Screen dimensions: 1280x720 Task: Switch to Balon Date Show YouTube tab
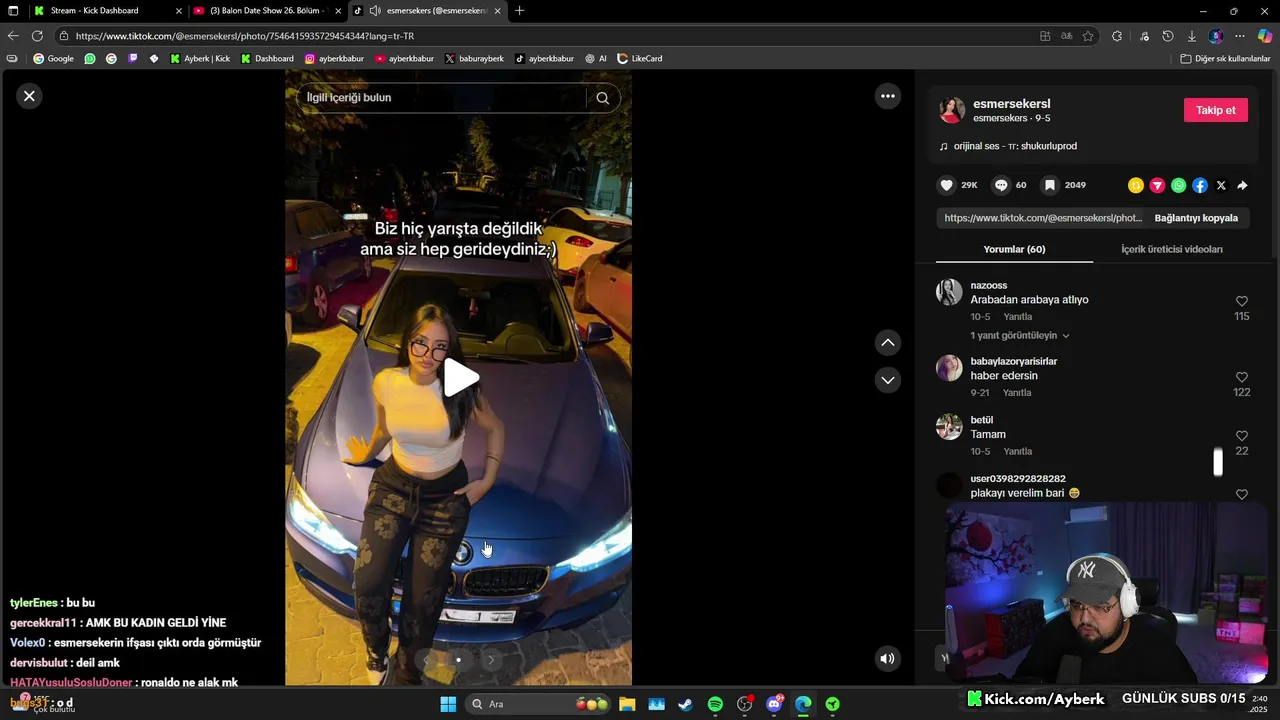(x=268, y=11)
